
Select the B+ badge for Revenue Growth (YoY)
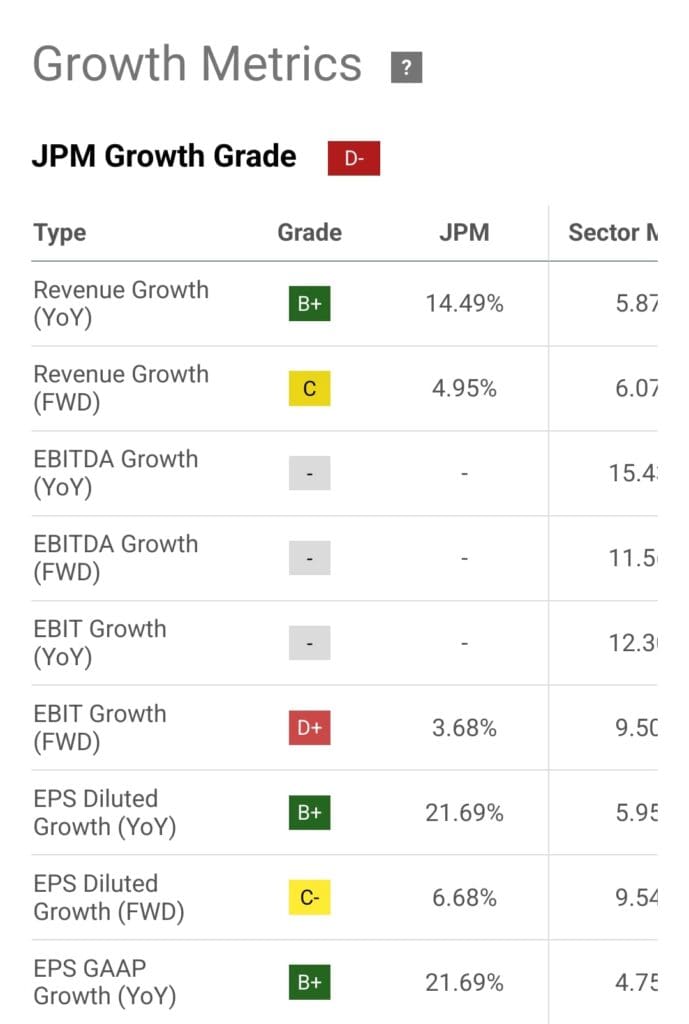[x=309, y=303]
